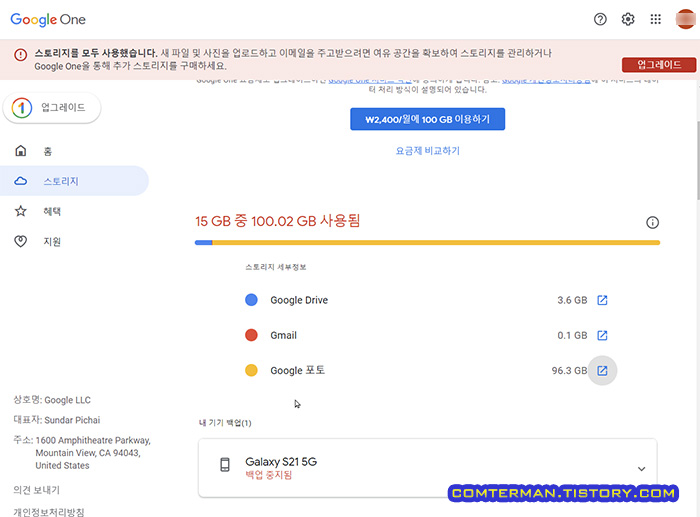Open the Google apps grid
The width and height of the screenshot is (700, 517).
[655, 19]
